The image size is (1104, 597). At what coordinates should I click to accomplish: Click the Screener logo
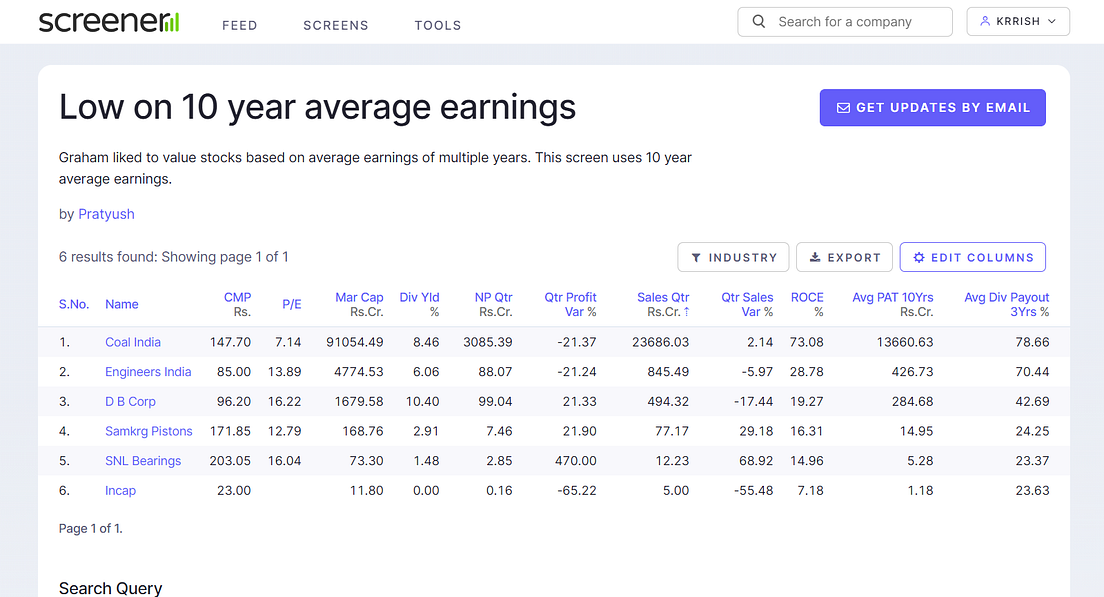[109, 22]
